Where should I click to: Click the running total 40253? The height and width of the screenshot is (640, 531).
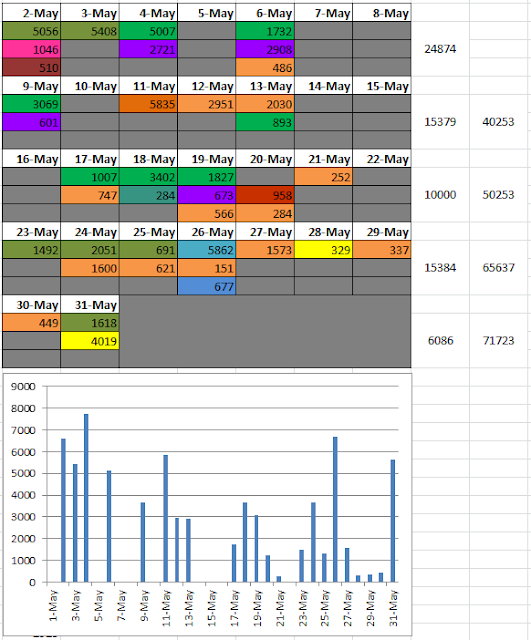pyautogui.click(x=498, y=122)
